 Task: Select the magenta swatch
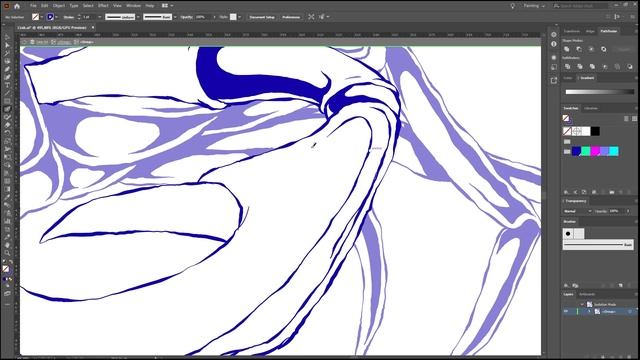[595, 151]
